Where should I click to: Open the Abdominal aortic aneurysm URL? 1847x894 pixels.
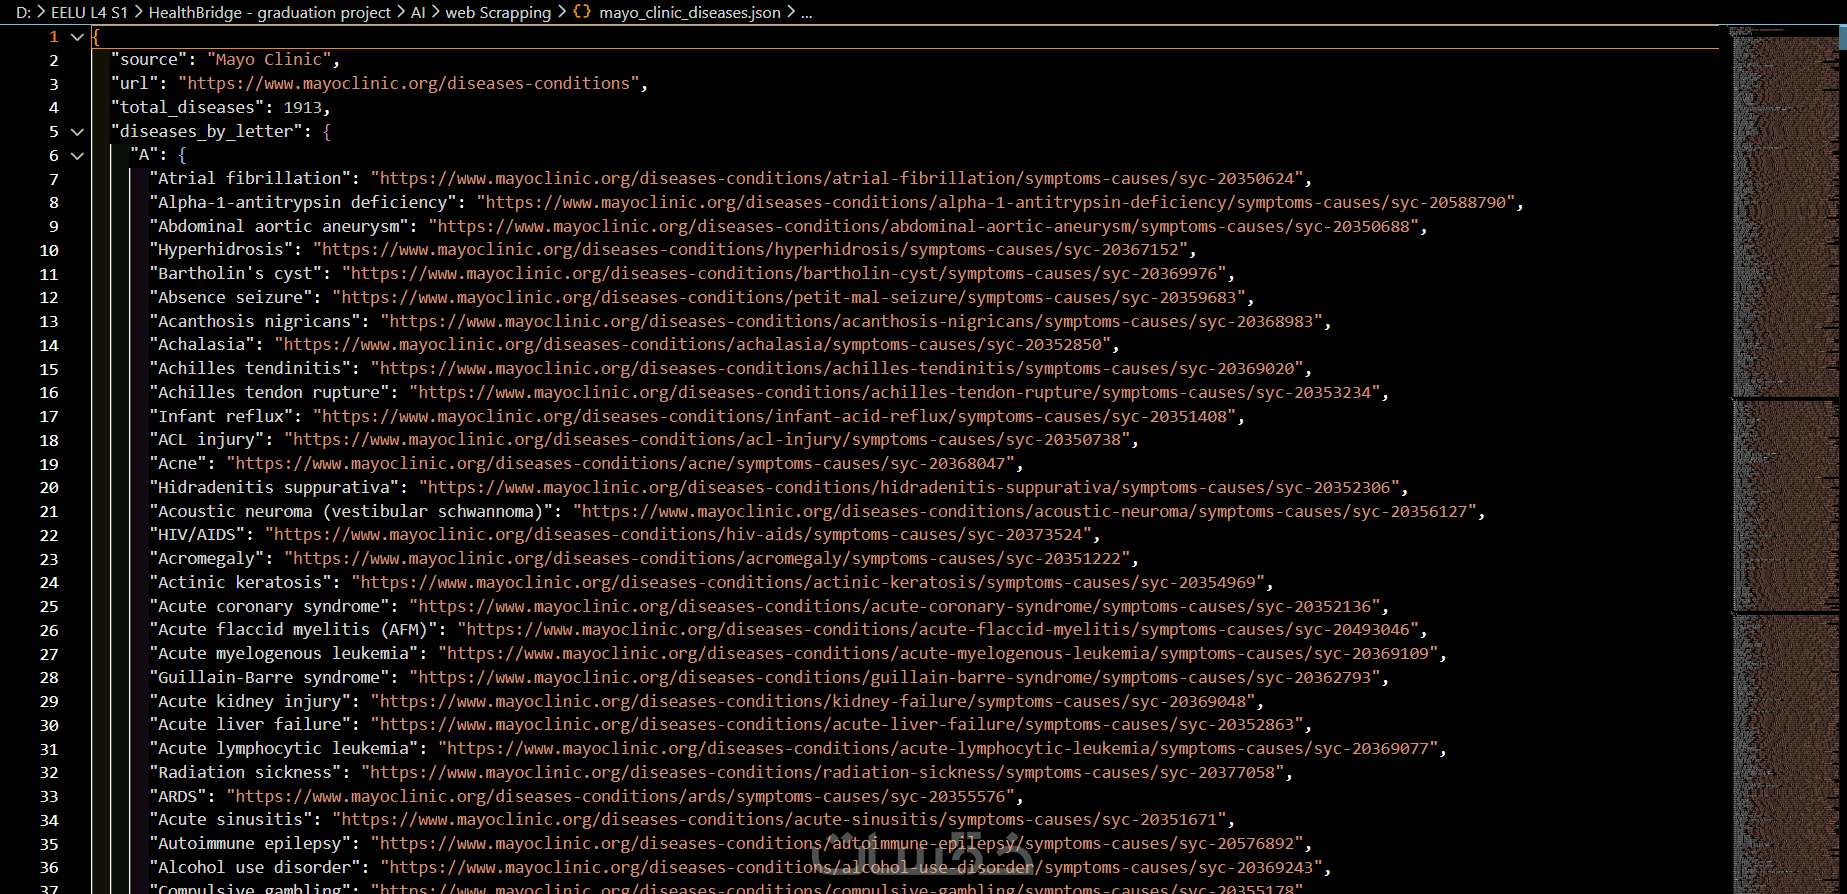(x=924, y=227)
